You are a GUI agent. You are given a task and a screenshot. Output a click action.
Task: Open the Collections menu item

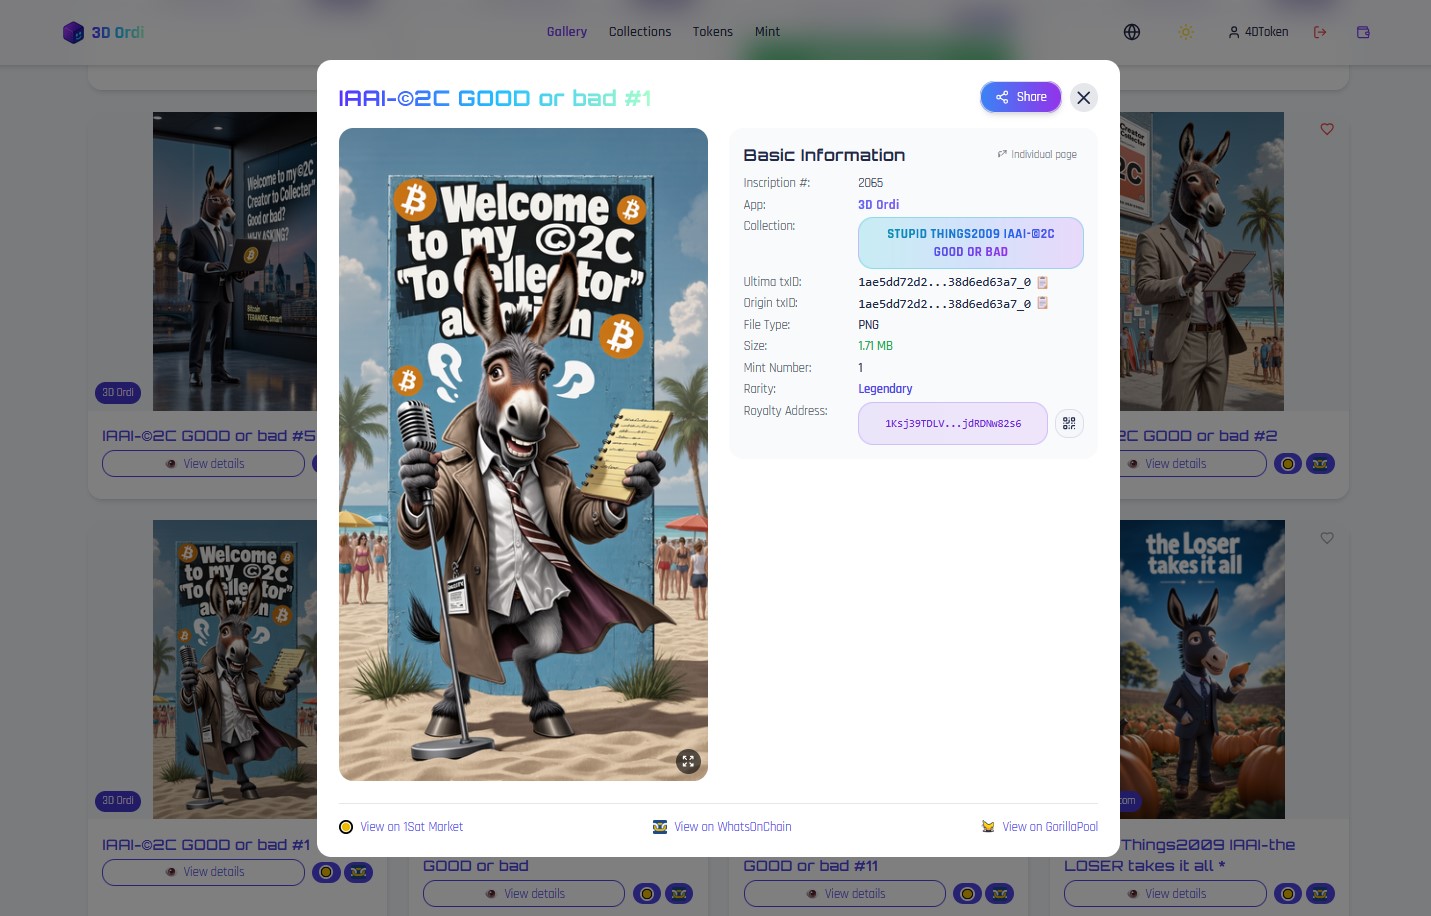click(640, 32)
